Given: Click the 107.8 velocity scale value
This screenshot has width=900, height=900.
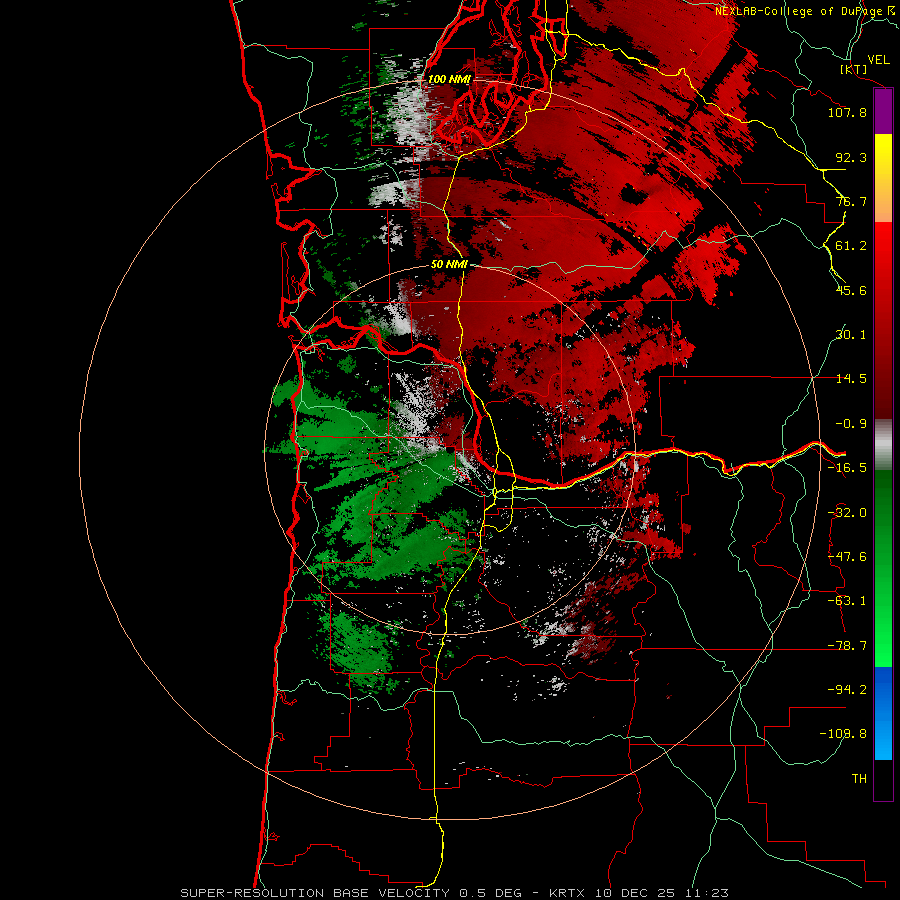Looking at the screenshot, I should coord(847,112).
